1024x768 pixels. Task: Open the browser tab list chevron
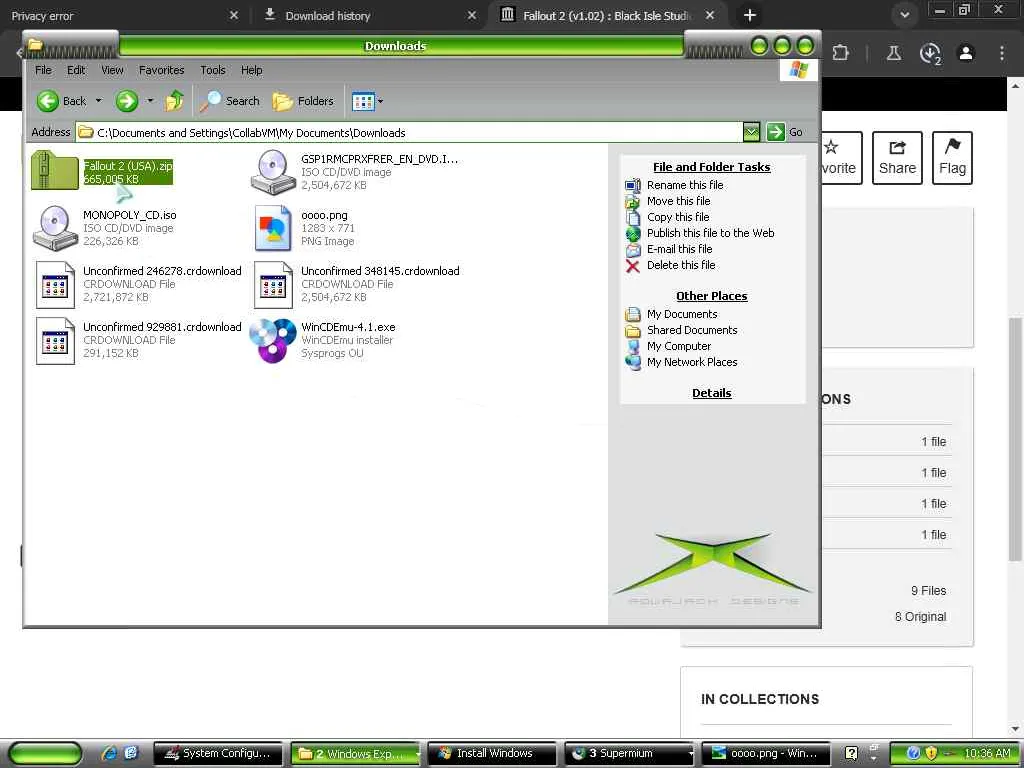(x=904, y=15)
